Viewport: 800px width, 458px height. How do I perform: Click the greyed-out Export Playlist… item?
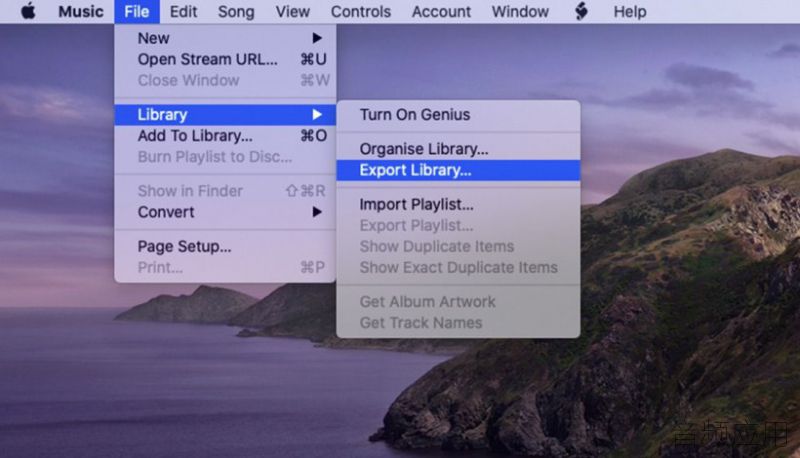coord(458,225)
